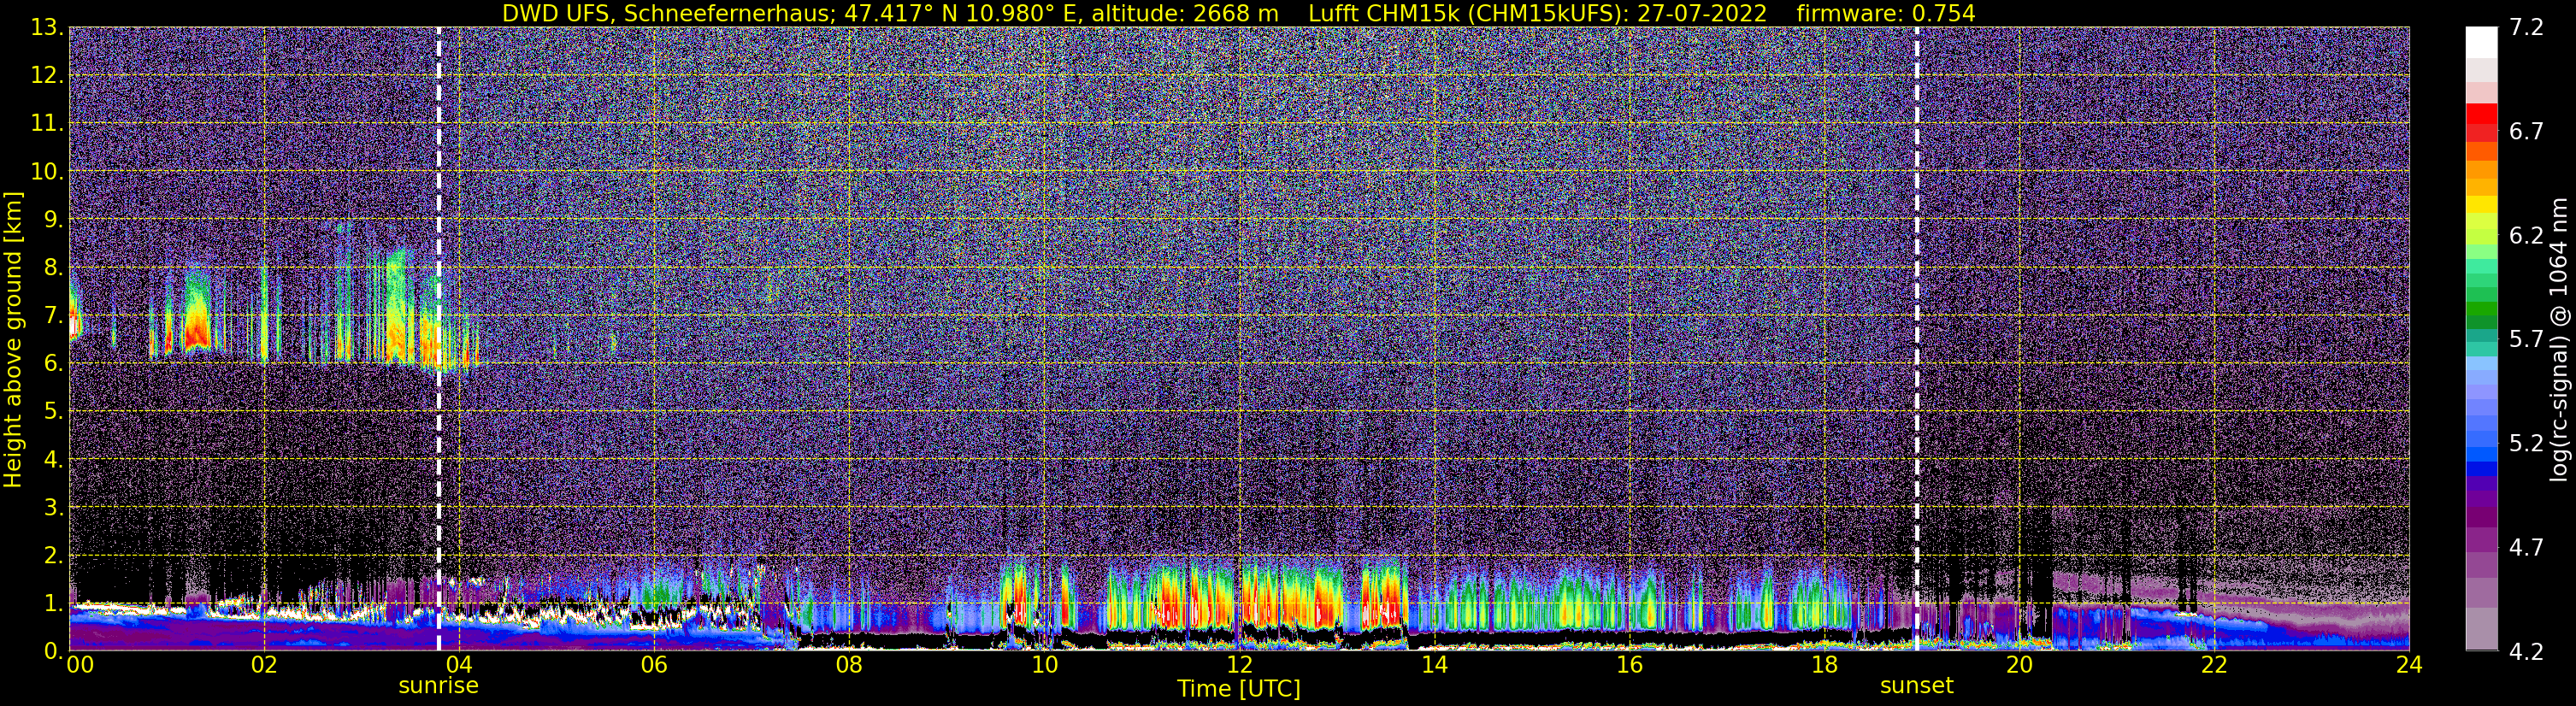This screenshot has height=706, width=2576.
Task: Click colorbar value label '5.7'
Action: 2527,340
